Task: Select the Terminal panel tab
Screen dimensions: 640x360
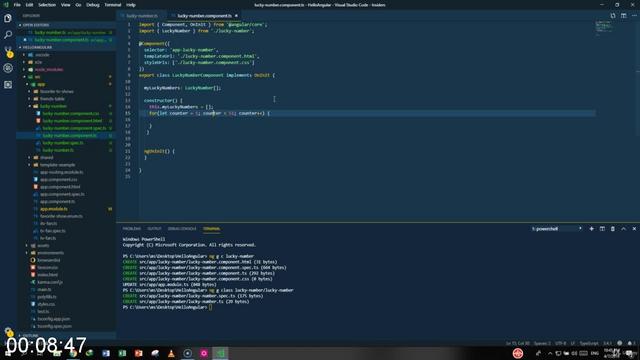Action: coord(211,229)
